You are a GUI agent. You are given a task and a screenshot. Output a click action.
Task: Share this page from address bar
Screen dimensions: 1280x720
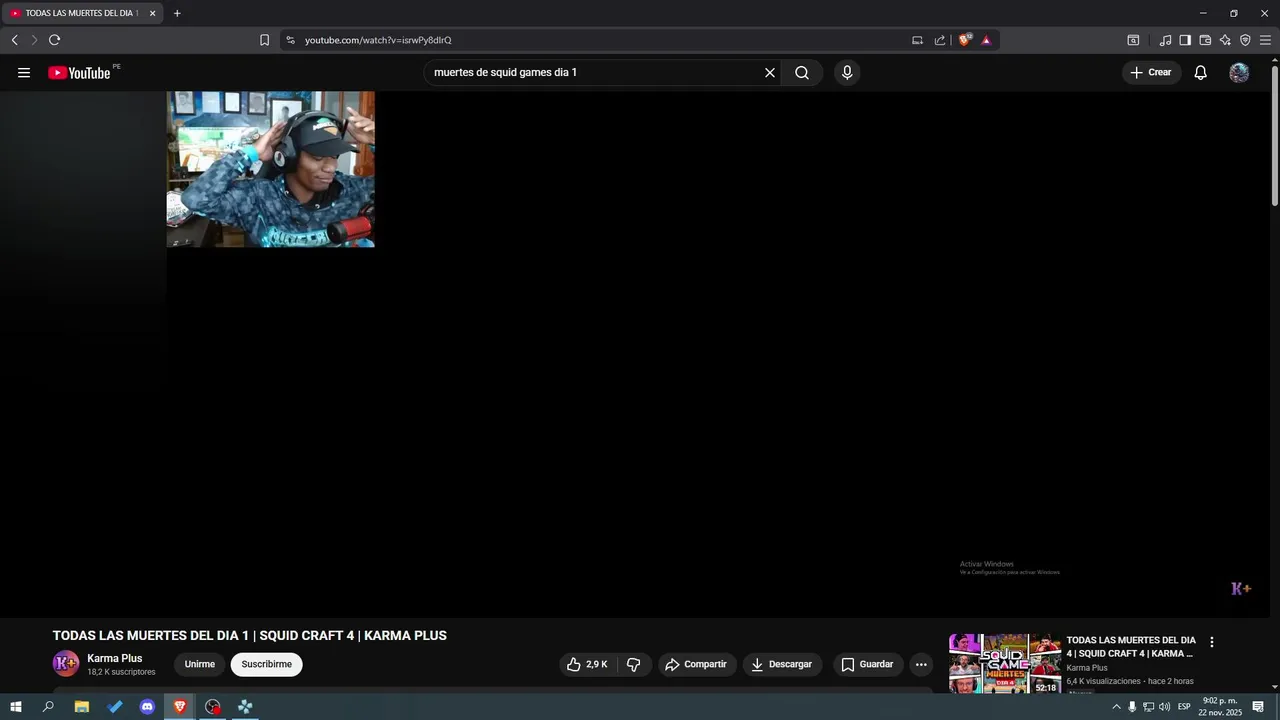[940, 40]
